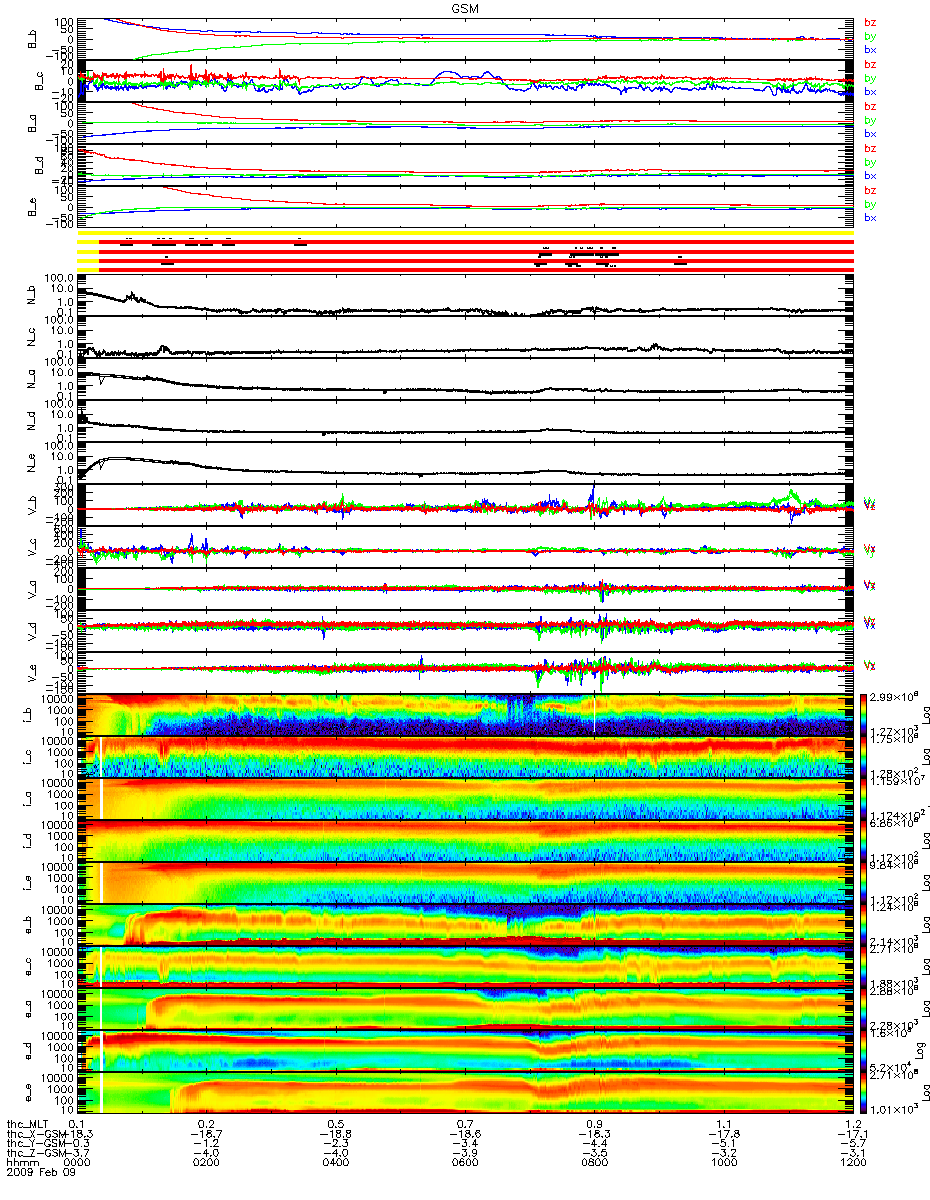This screenshot has width=930, height=1200.
Task: Click the -3.9 Z-GSM value
Action: coord(465,1151)
